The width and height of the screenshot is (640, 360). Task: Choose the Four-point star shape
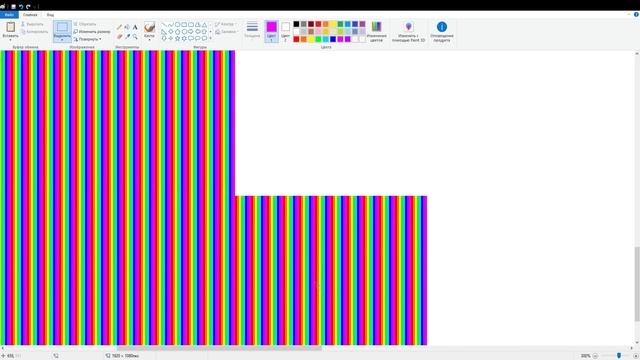point(171,38)
